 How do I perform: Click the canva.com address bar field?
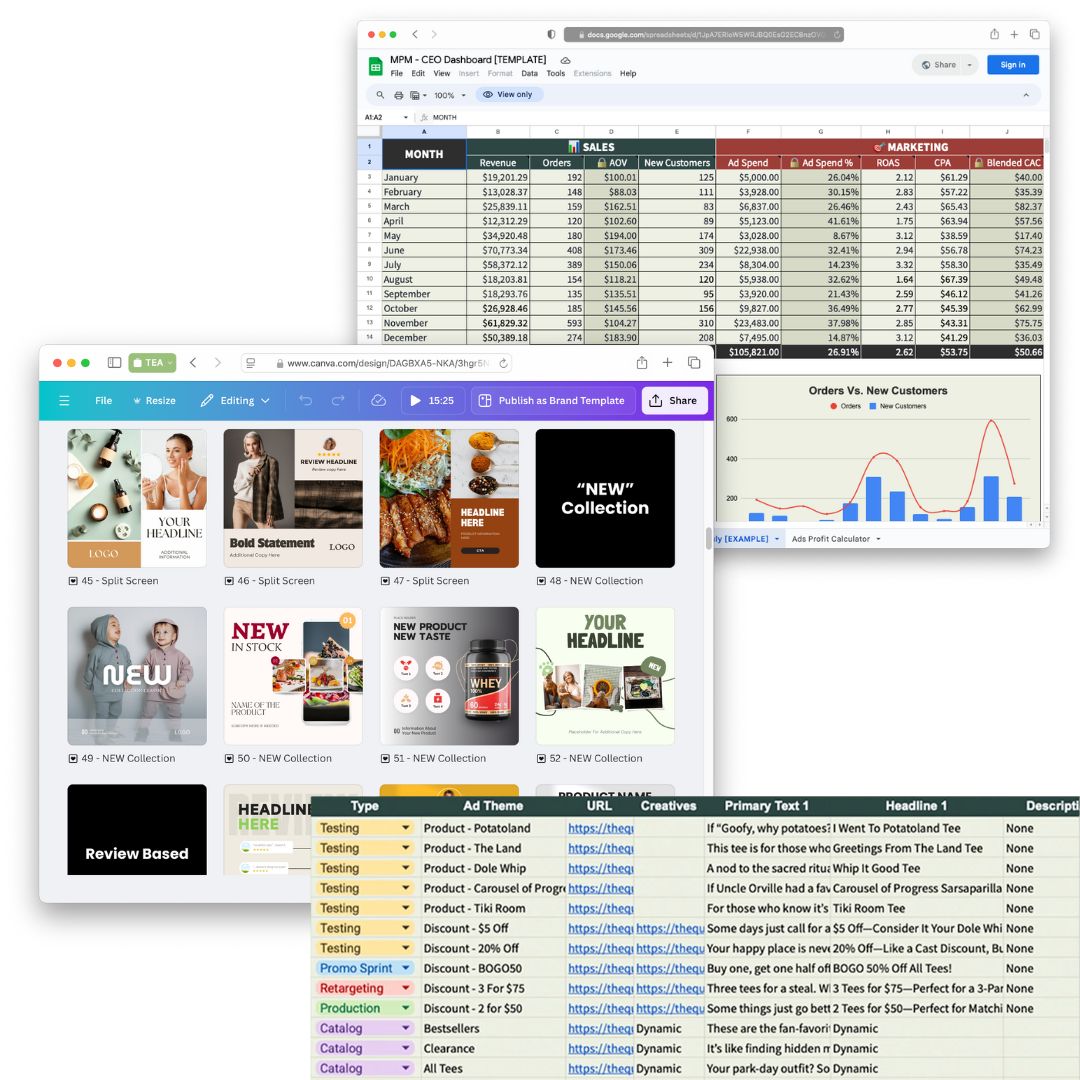click(x=377, y=363)
